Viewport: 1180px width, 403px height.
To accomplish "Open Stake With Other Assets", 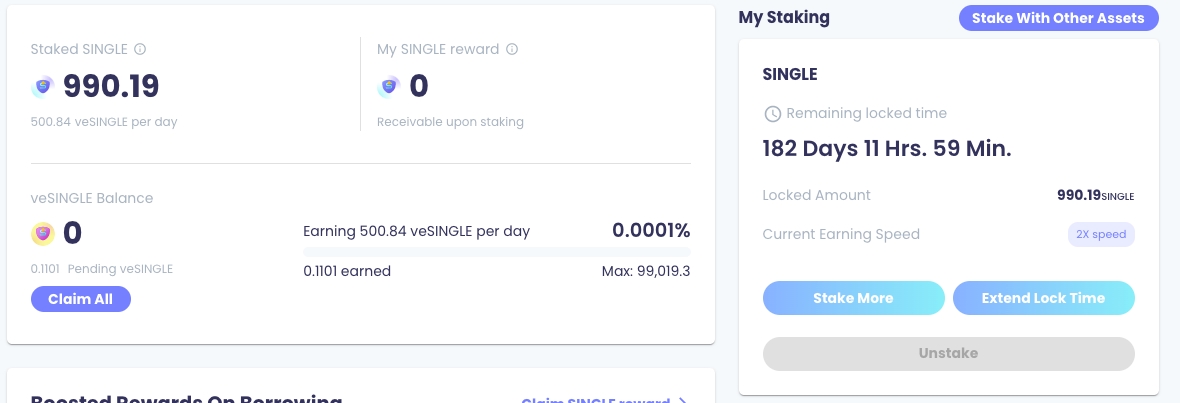I will click(1058, 18).
